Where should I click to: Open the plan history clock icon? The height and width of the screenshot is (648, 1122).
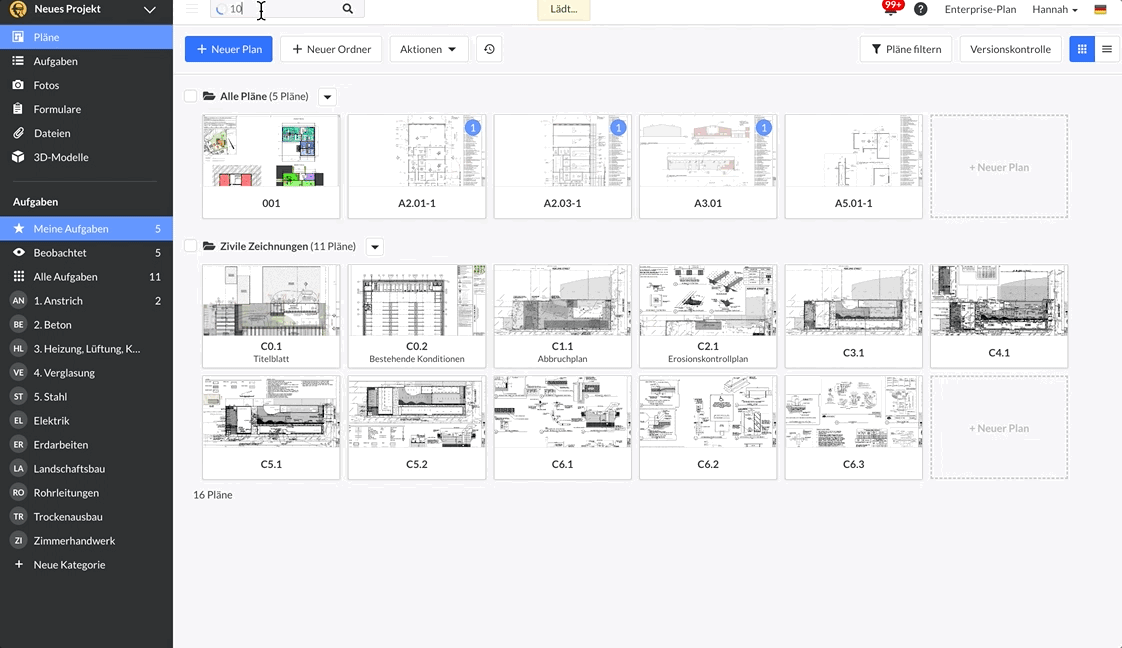pyautogui.click(x=489, y=49)
